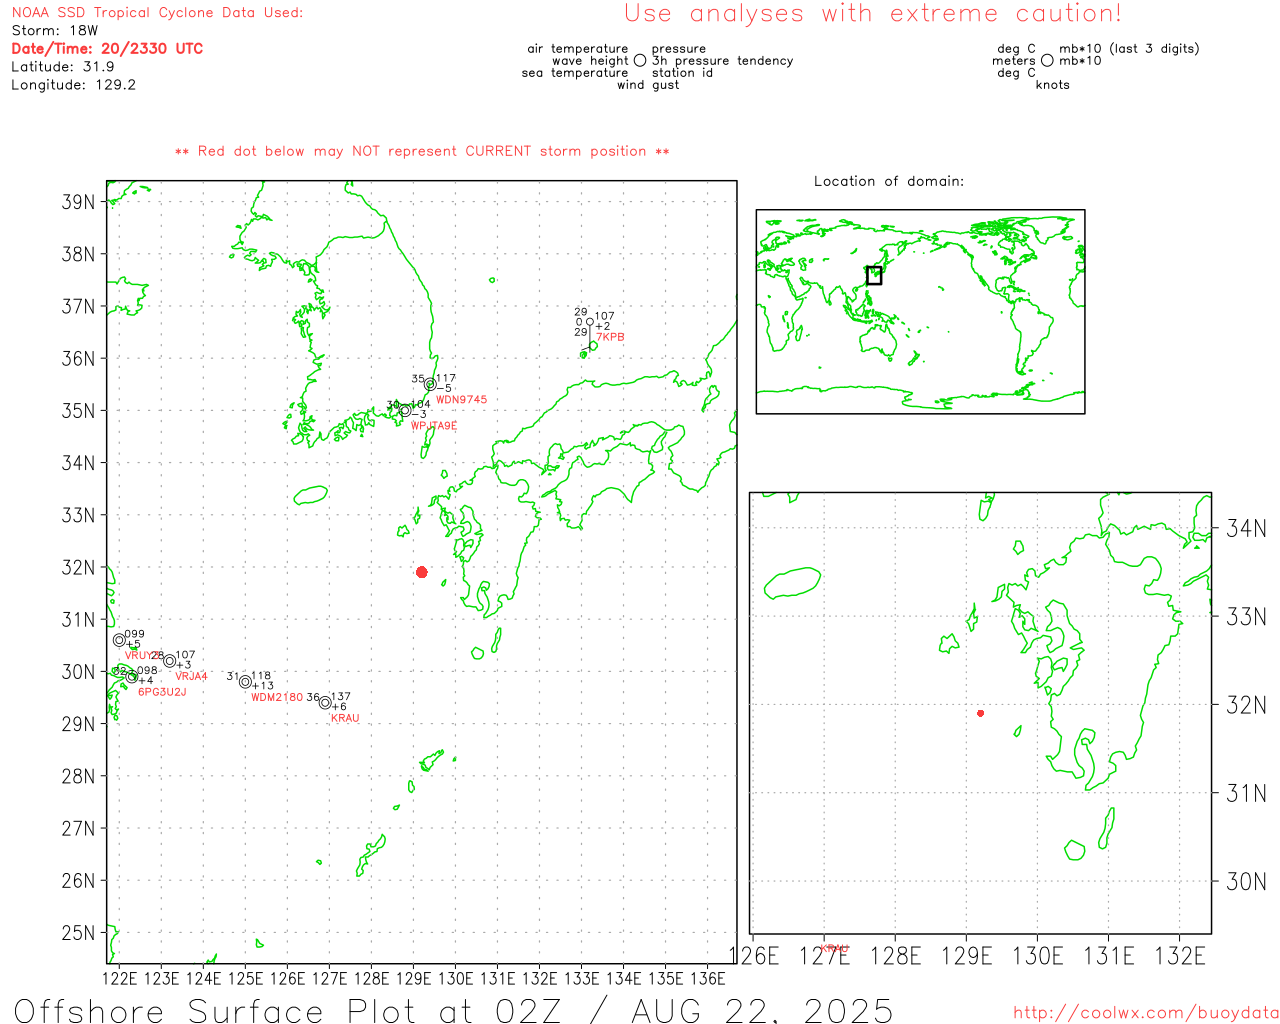Viewport: 1280px width, 1024px height.
Task: Click the red '6PG3U2J' station ID label
Action: [x=162, y=692]
